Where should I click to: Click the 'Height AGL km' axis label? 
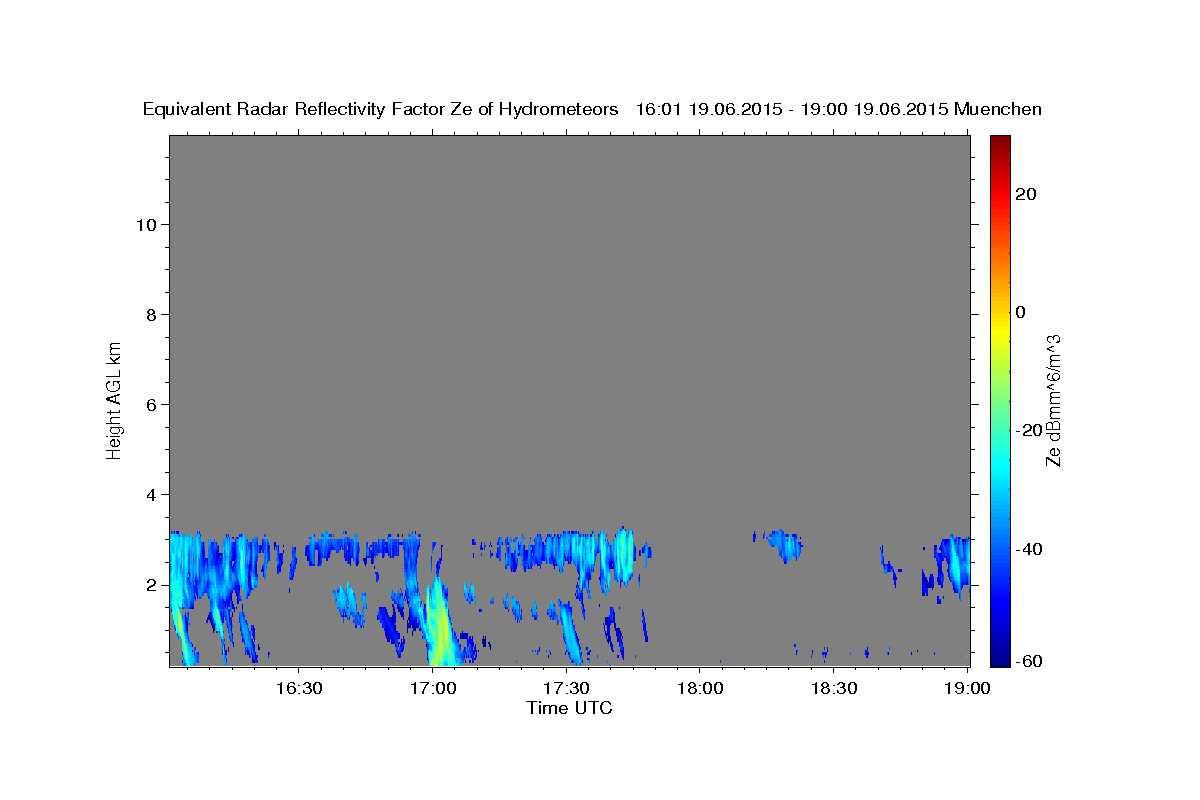click(115, 399)
